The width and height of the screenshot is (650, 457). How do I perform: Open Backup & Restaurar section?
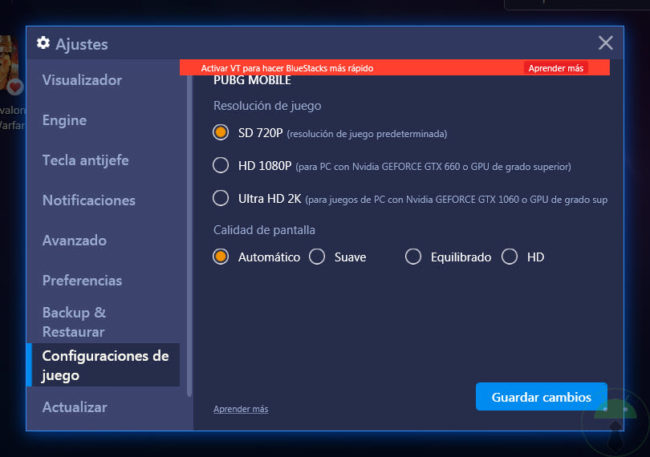pyautogui.click(x=74, y=322)
